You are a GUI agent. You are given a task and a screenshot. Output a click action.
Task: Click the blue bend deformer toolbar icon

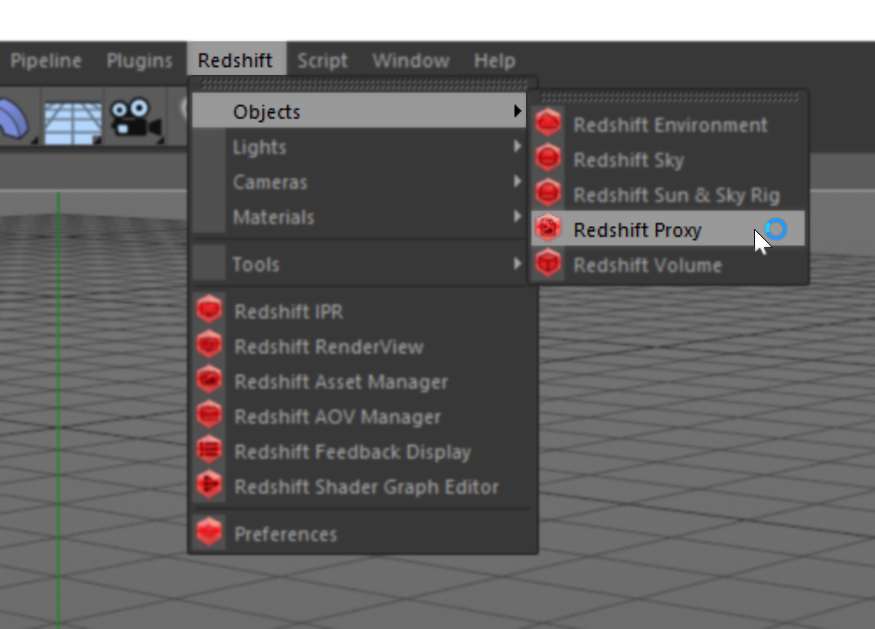pos(15,119)
